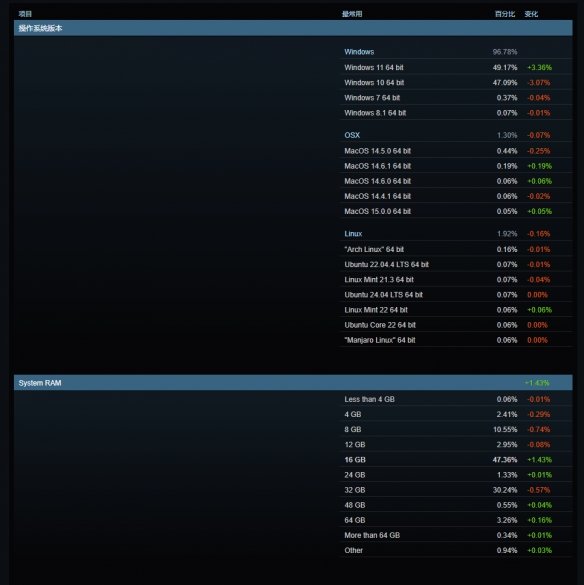The height and width of the screenshot is (585, 584).
Task: Click the 变化 column header
Action: click(x=531, y=14)
